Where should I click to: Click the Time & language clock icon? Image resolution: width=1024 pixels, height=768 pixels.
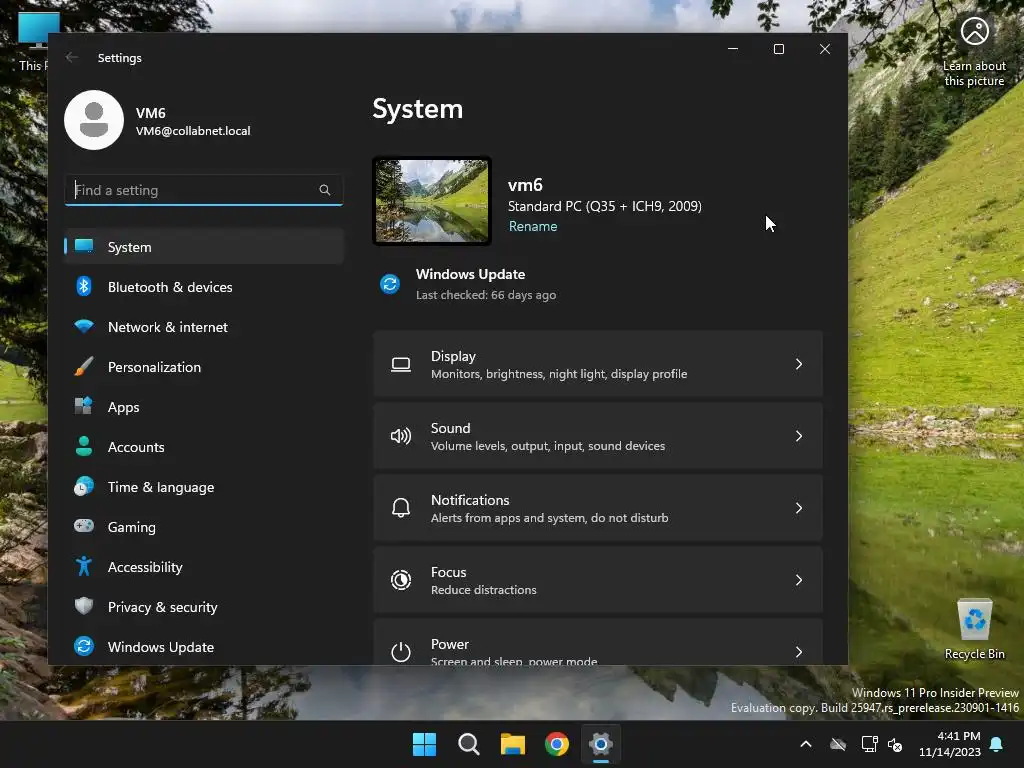point(84,487)
